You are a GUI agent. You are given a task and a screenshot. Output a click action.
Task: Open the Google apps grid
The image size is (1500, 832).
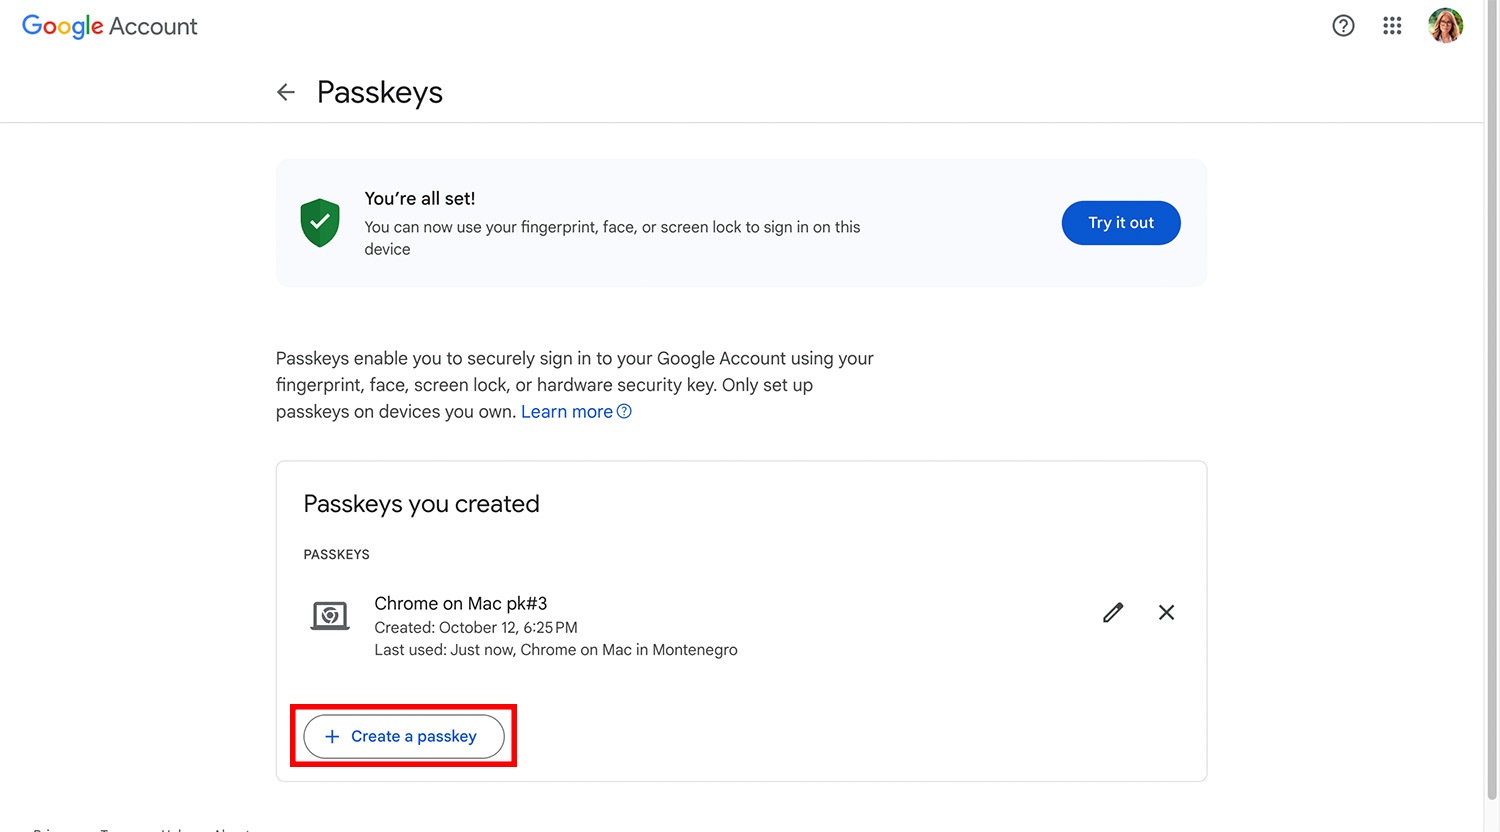(1392, 26)
